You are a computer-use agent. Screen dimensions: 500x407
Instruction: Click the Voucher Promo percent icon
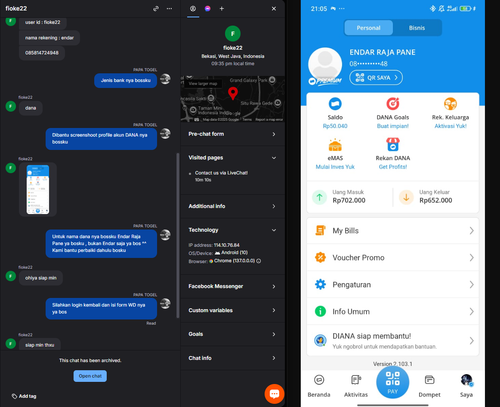[320, 258]
